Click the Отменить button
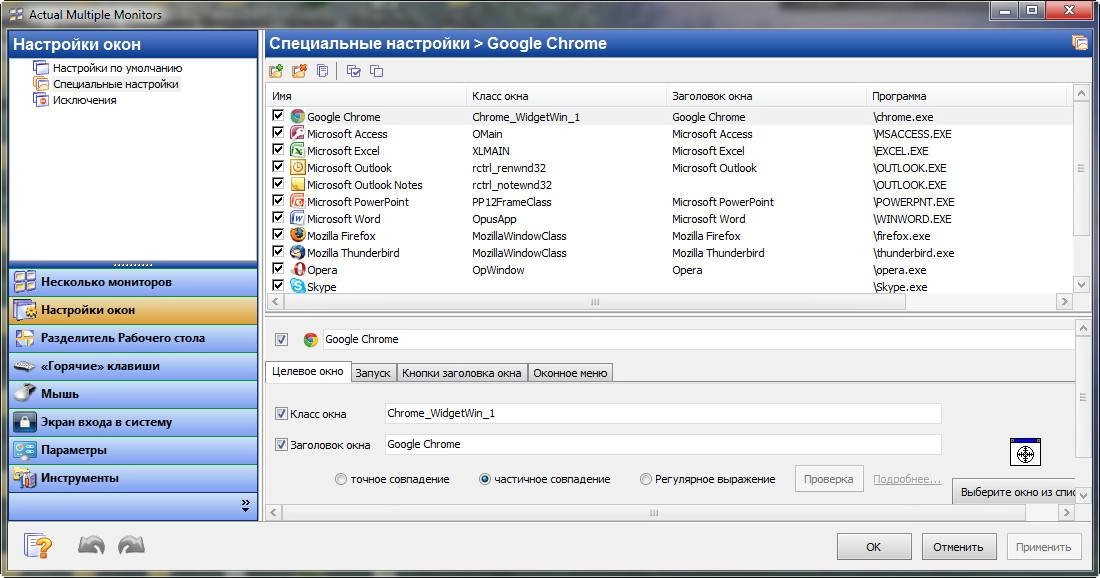 [959, 546]
